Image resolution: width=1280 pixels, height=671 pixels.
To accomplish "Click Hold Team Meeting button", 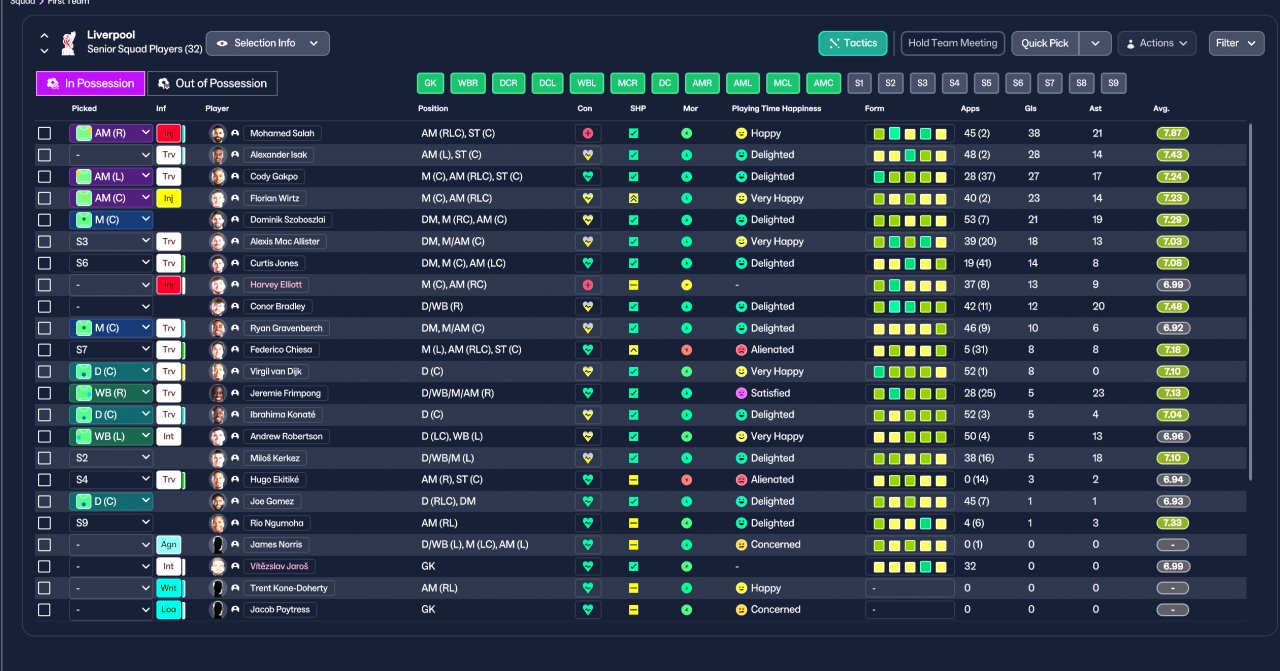I will pyautogui.click(x=952, y=43).
